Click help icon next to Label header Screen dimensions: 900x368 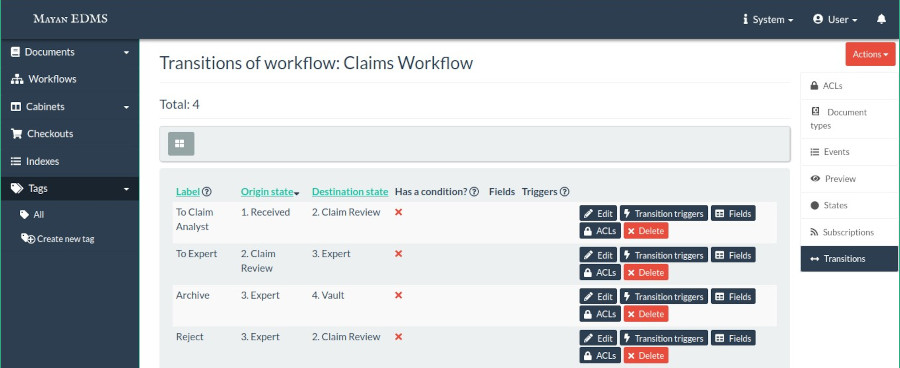[207, 192]
